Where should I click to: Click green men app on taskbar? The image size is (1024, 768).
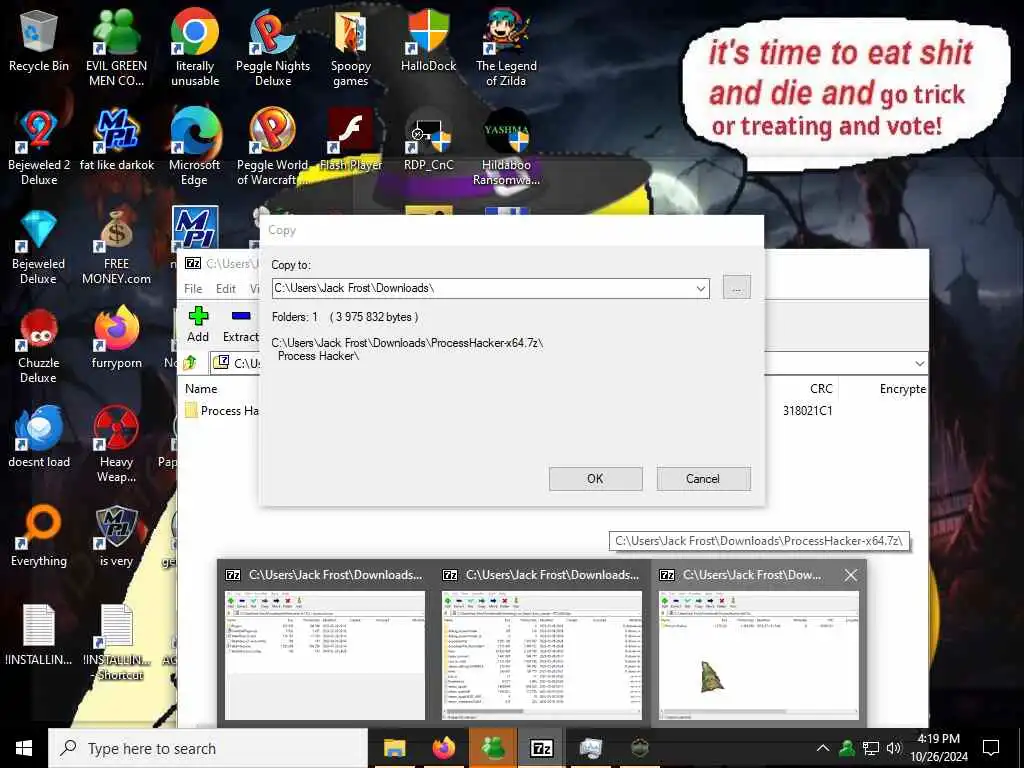493,748
